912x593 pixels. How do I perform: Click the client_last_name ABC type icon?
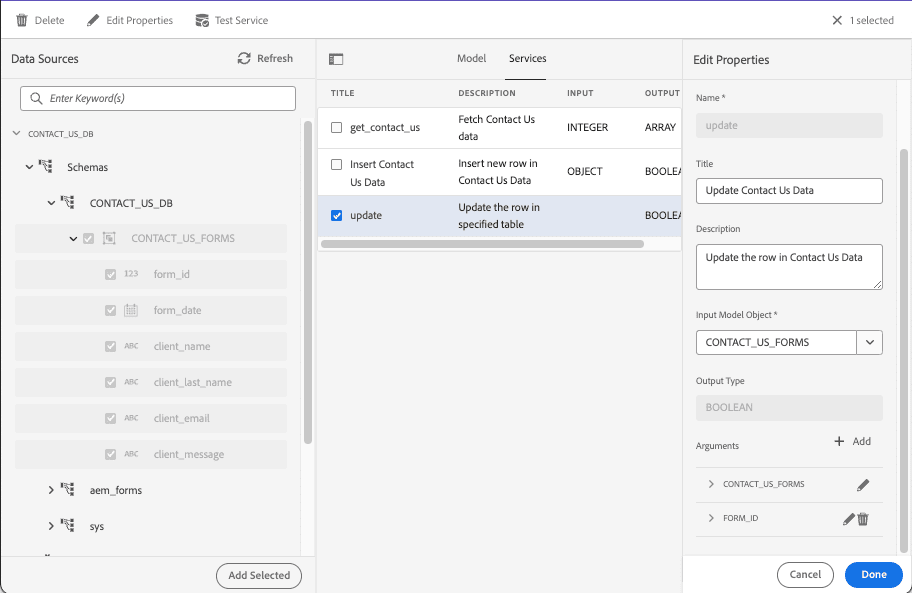coord(131,382)
